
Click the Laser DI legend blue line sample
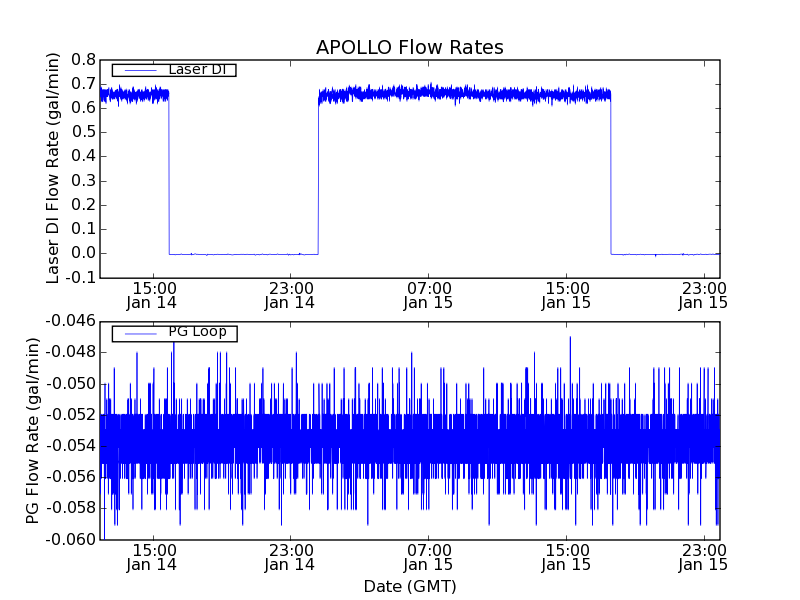click(x=138, y=70)
